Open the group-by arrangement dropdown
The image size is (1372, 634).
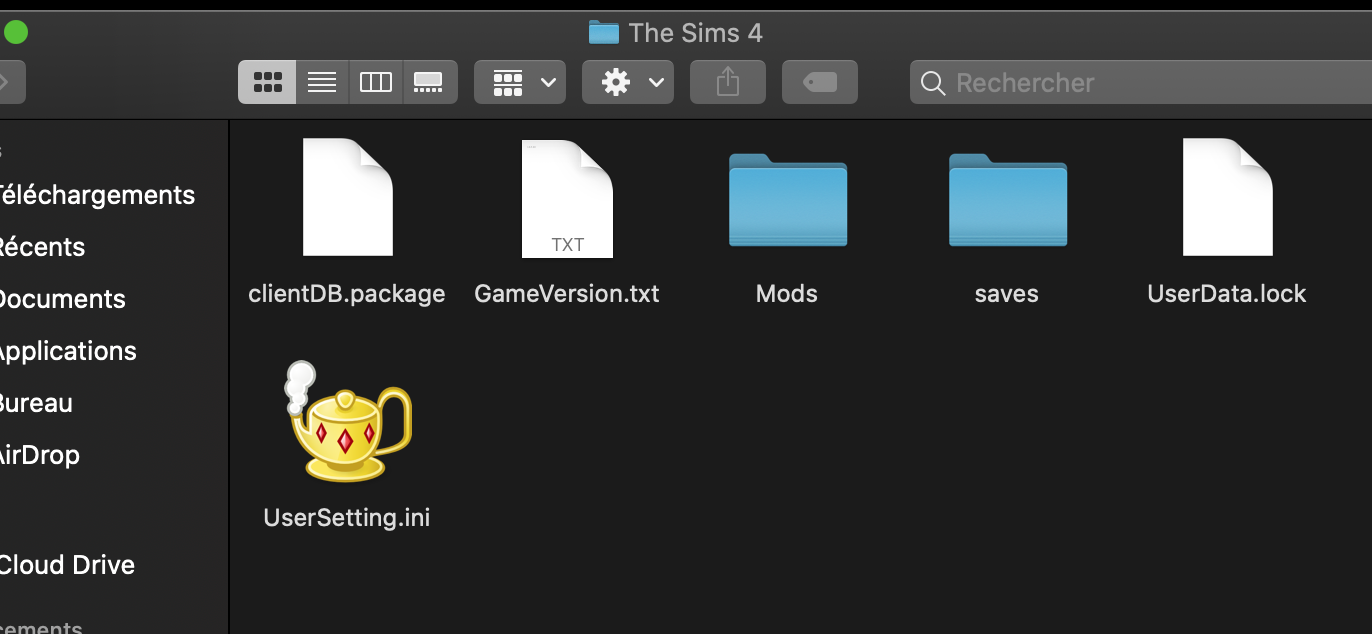coord(520,82)
